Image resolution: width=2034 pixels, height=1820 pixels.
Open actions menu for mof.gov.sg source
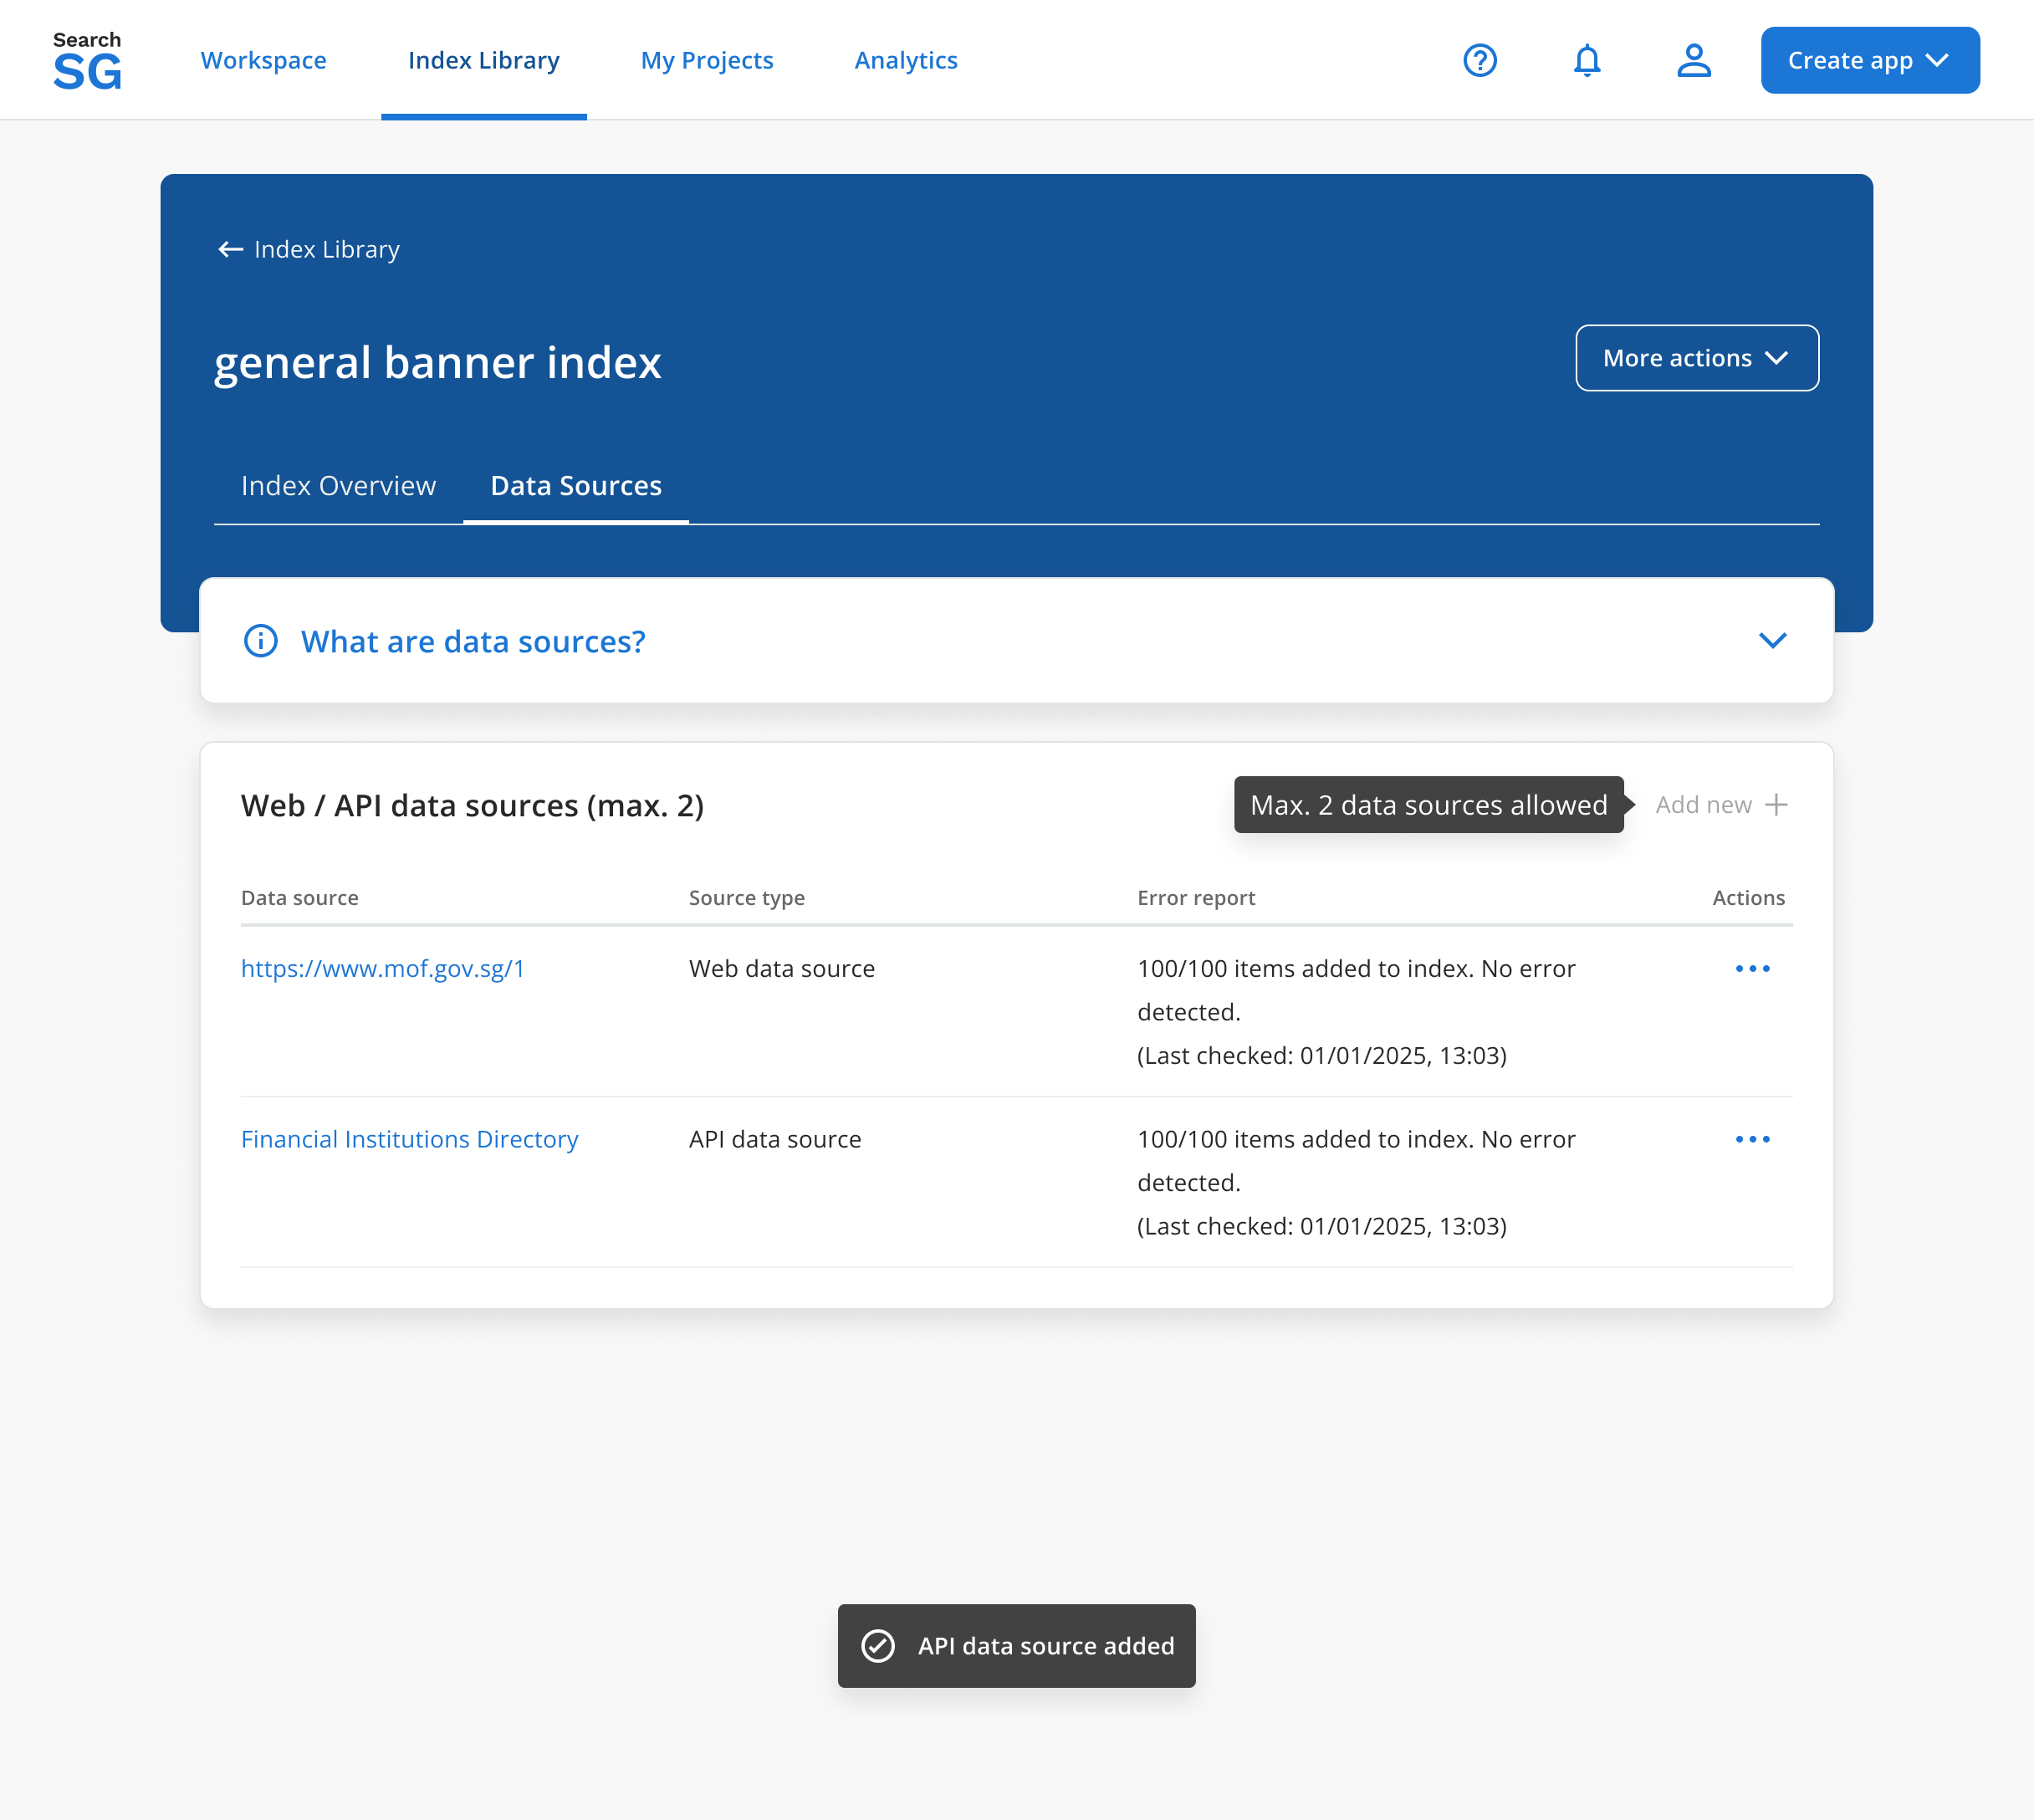coord(1752,969)
